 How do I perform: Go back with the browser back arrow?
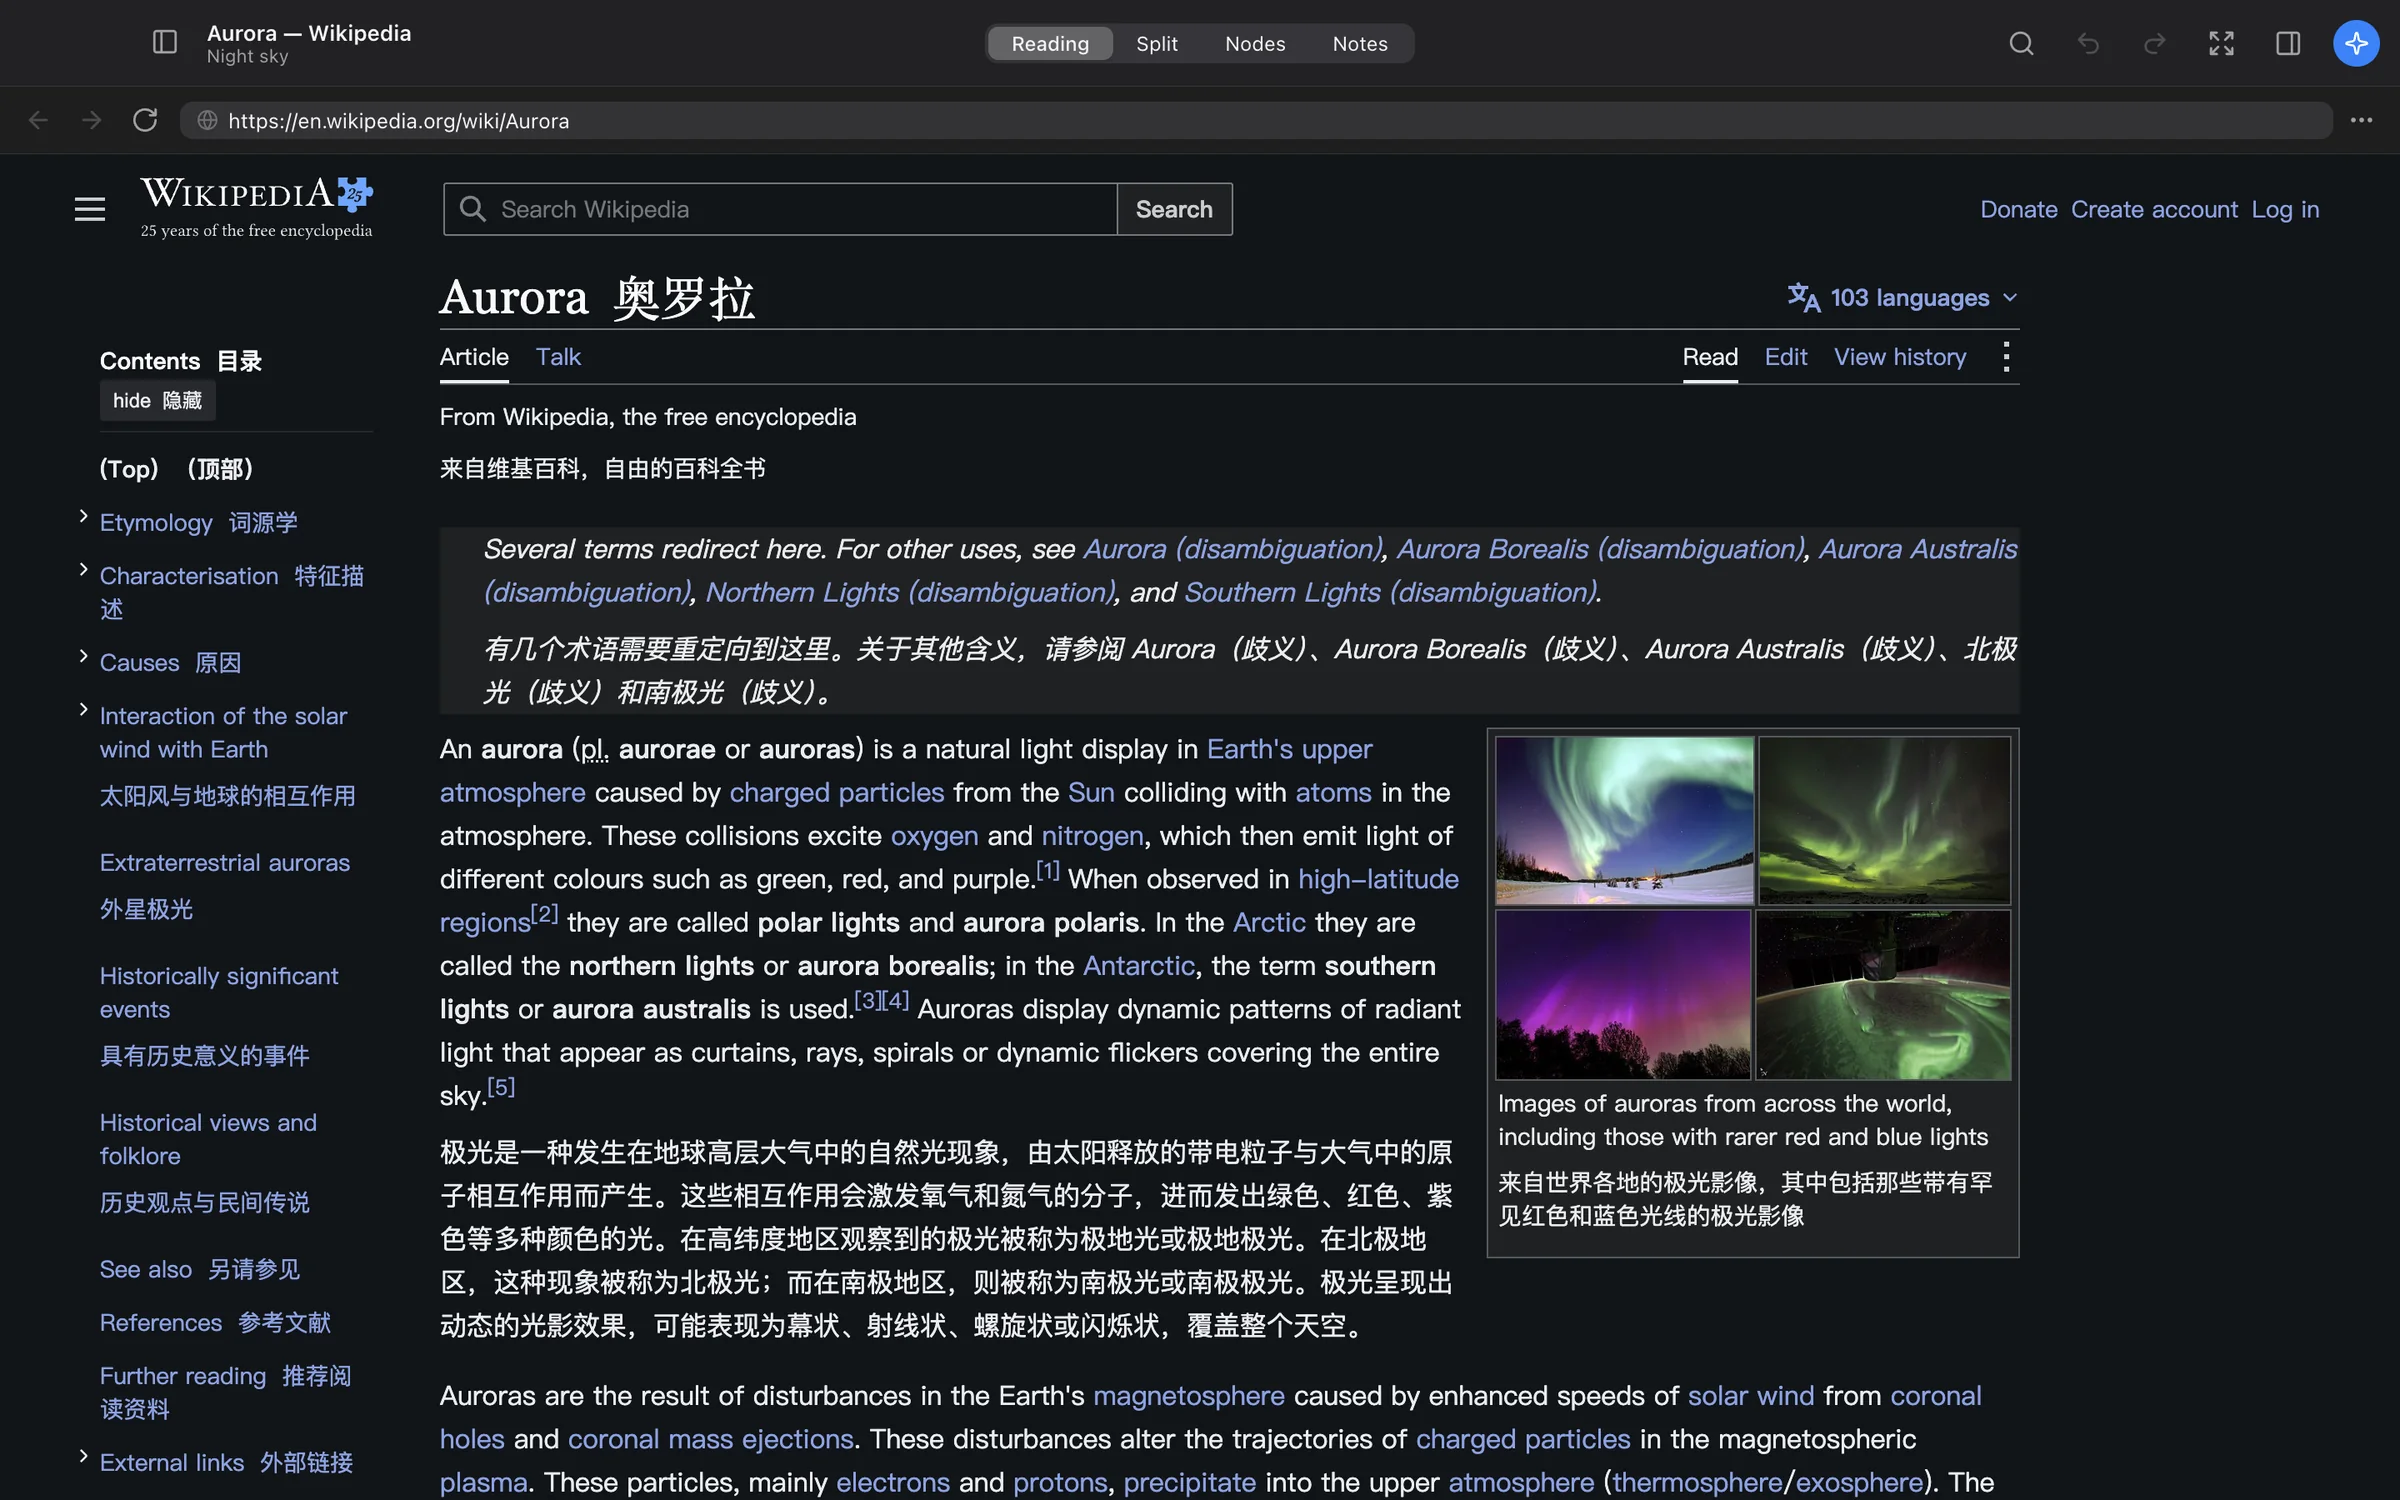coord(38,120)
